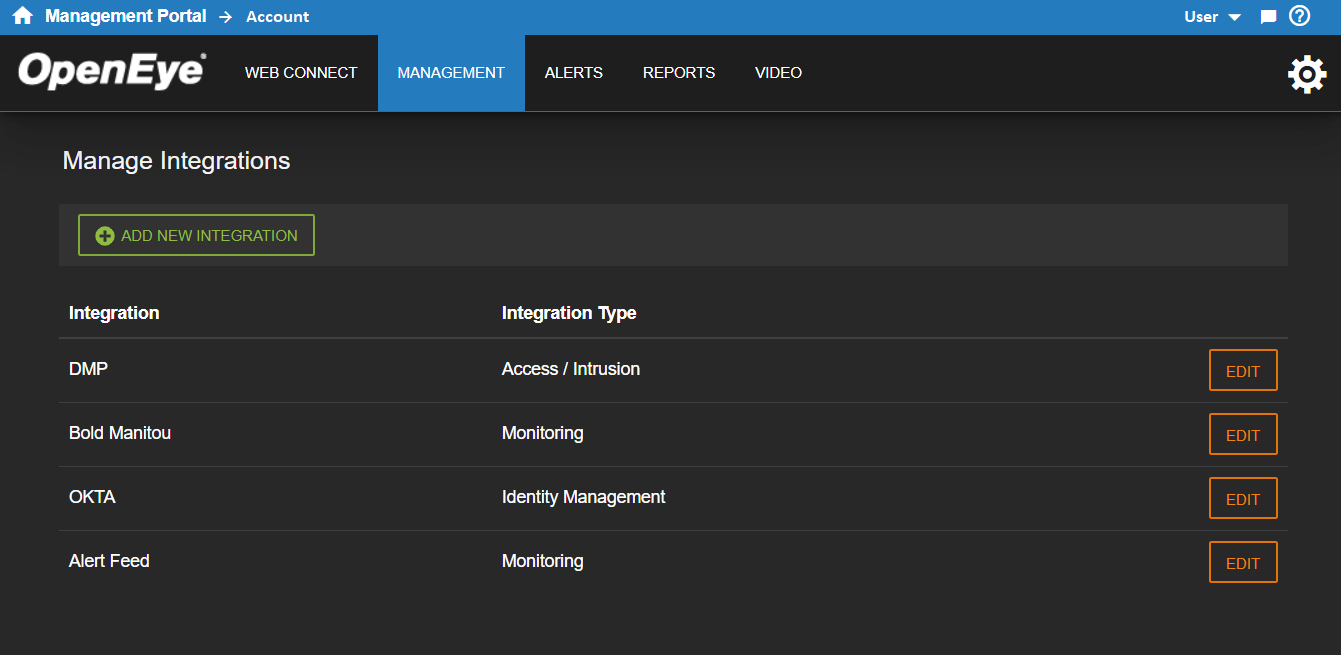Open the help icon
This screenshot has width=1341, height=655.
1299,16
